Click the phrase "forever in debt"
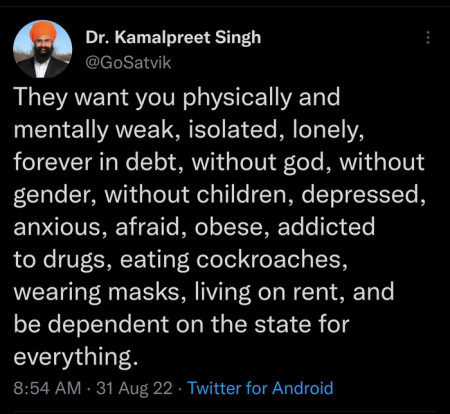 pyautogui.click(x=95, y=162)
